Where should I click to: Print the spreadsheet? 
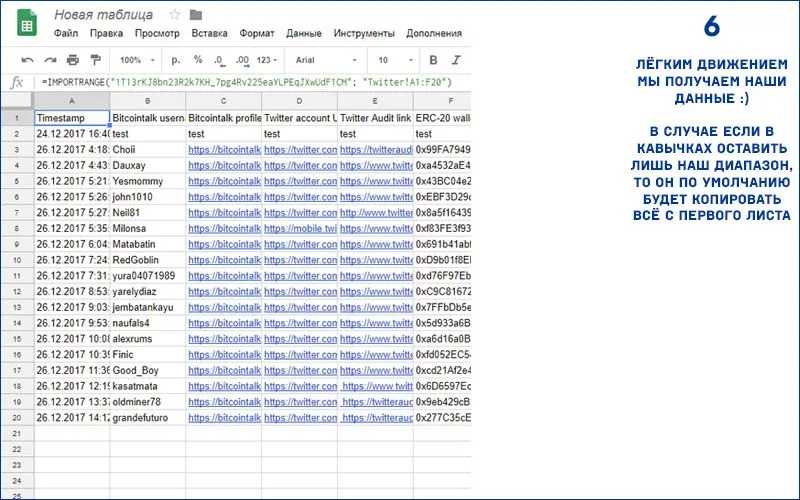pos(72,60)
